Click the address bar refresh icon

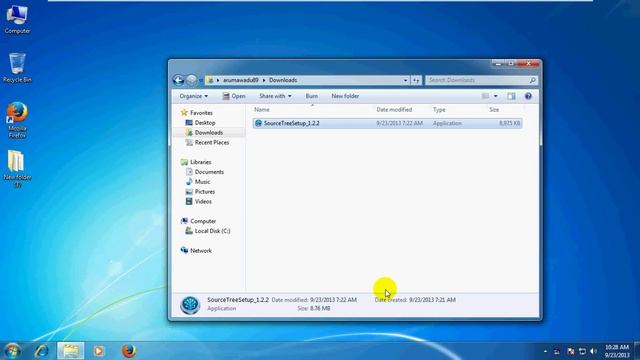(416, 80)
